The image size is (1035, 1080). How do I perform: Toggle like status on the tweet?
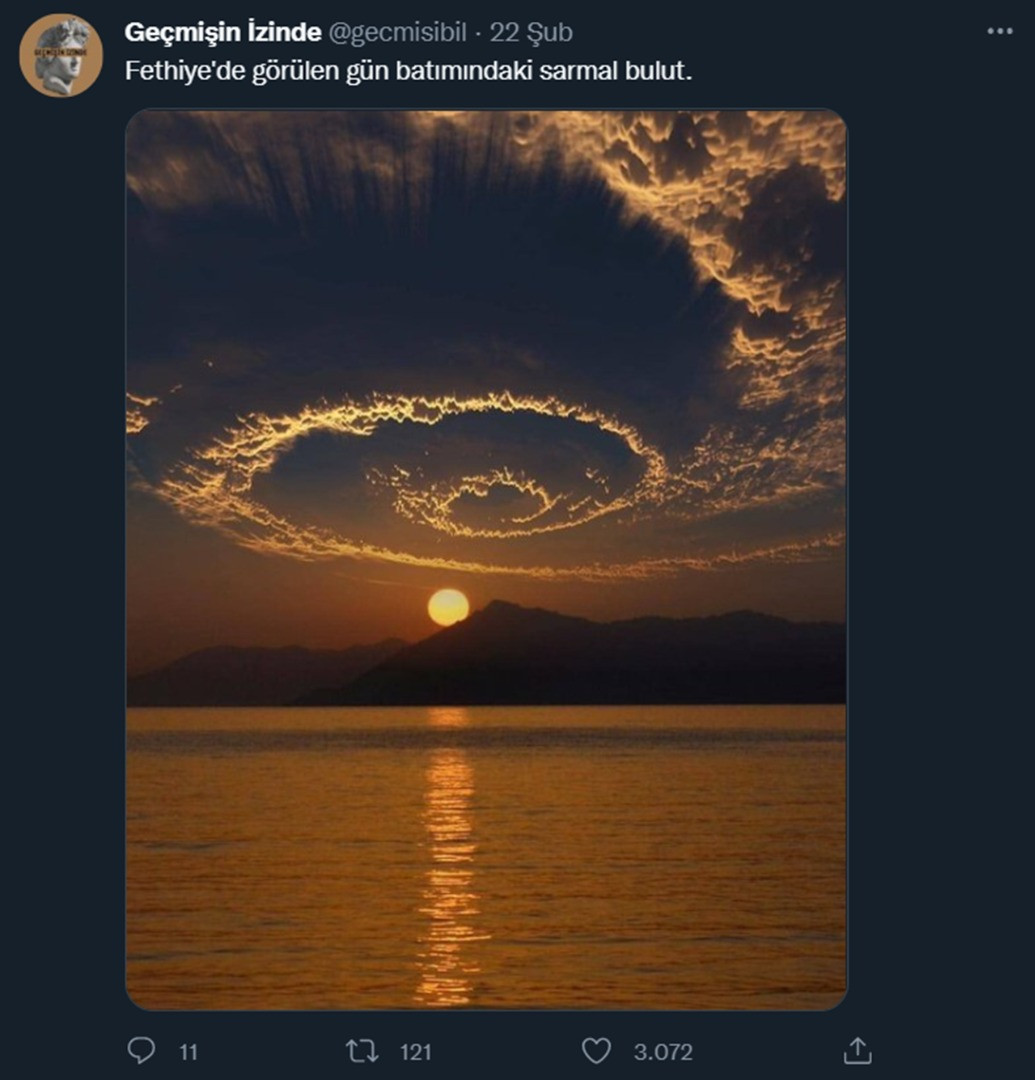598,1052
